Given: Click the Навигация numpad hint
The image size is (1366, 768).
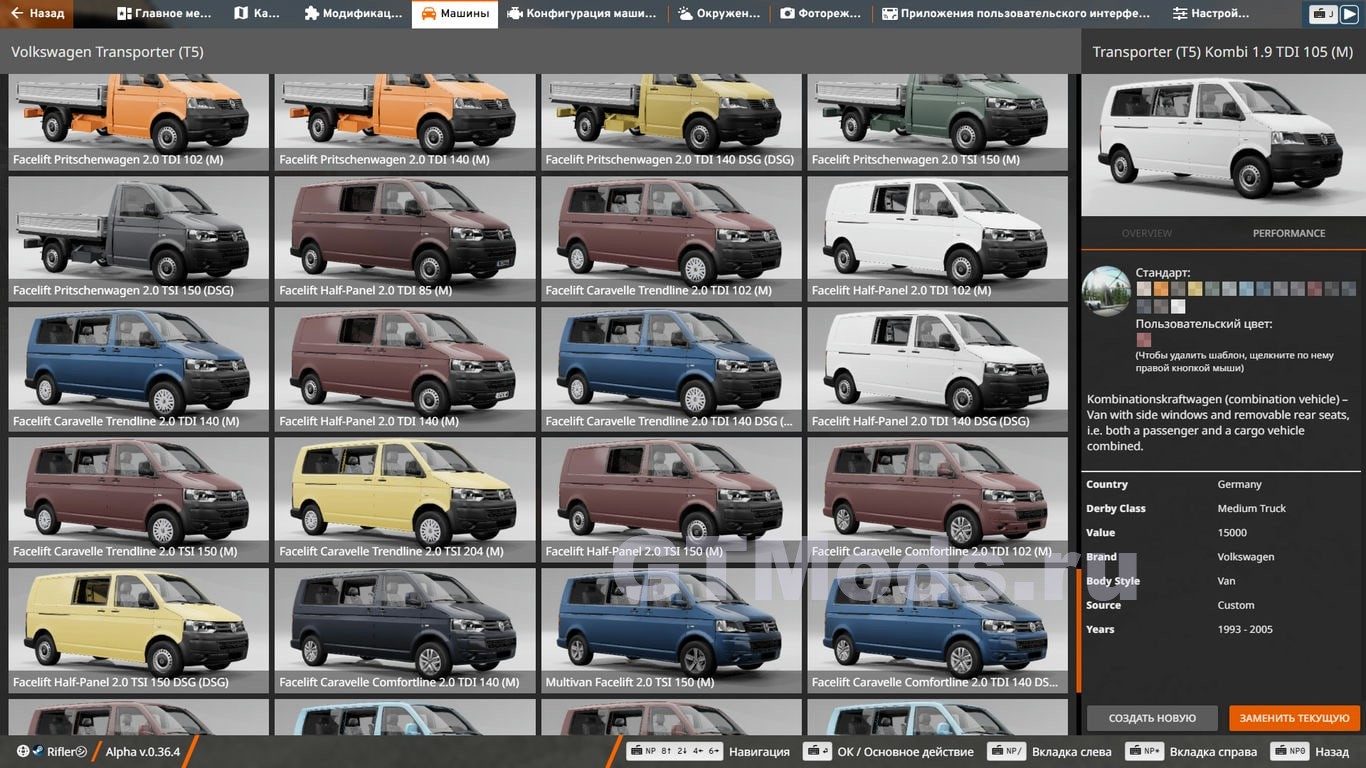Looking at the screenshot, I should pos(708,752).
